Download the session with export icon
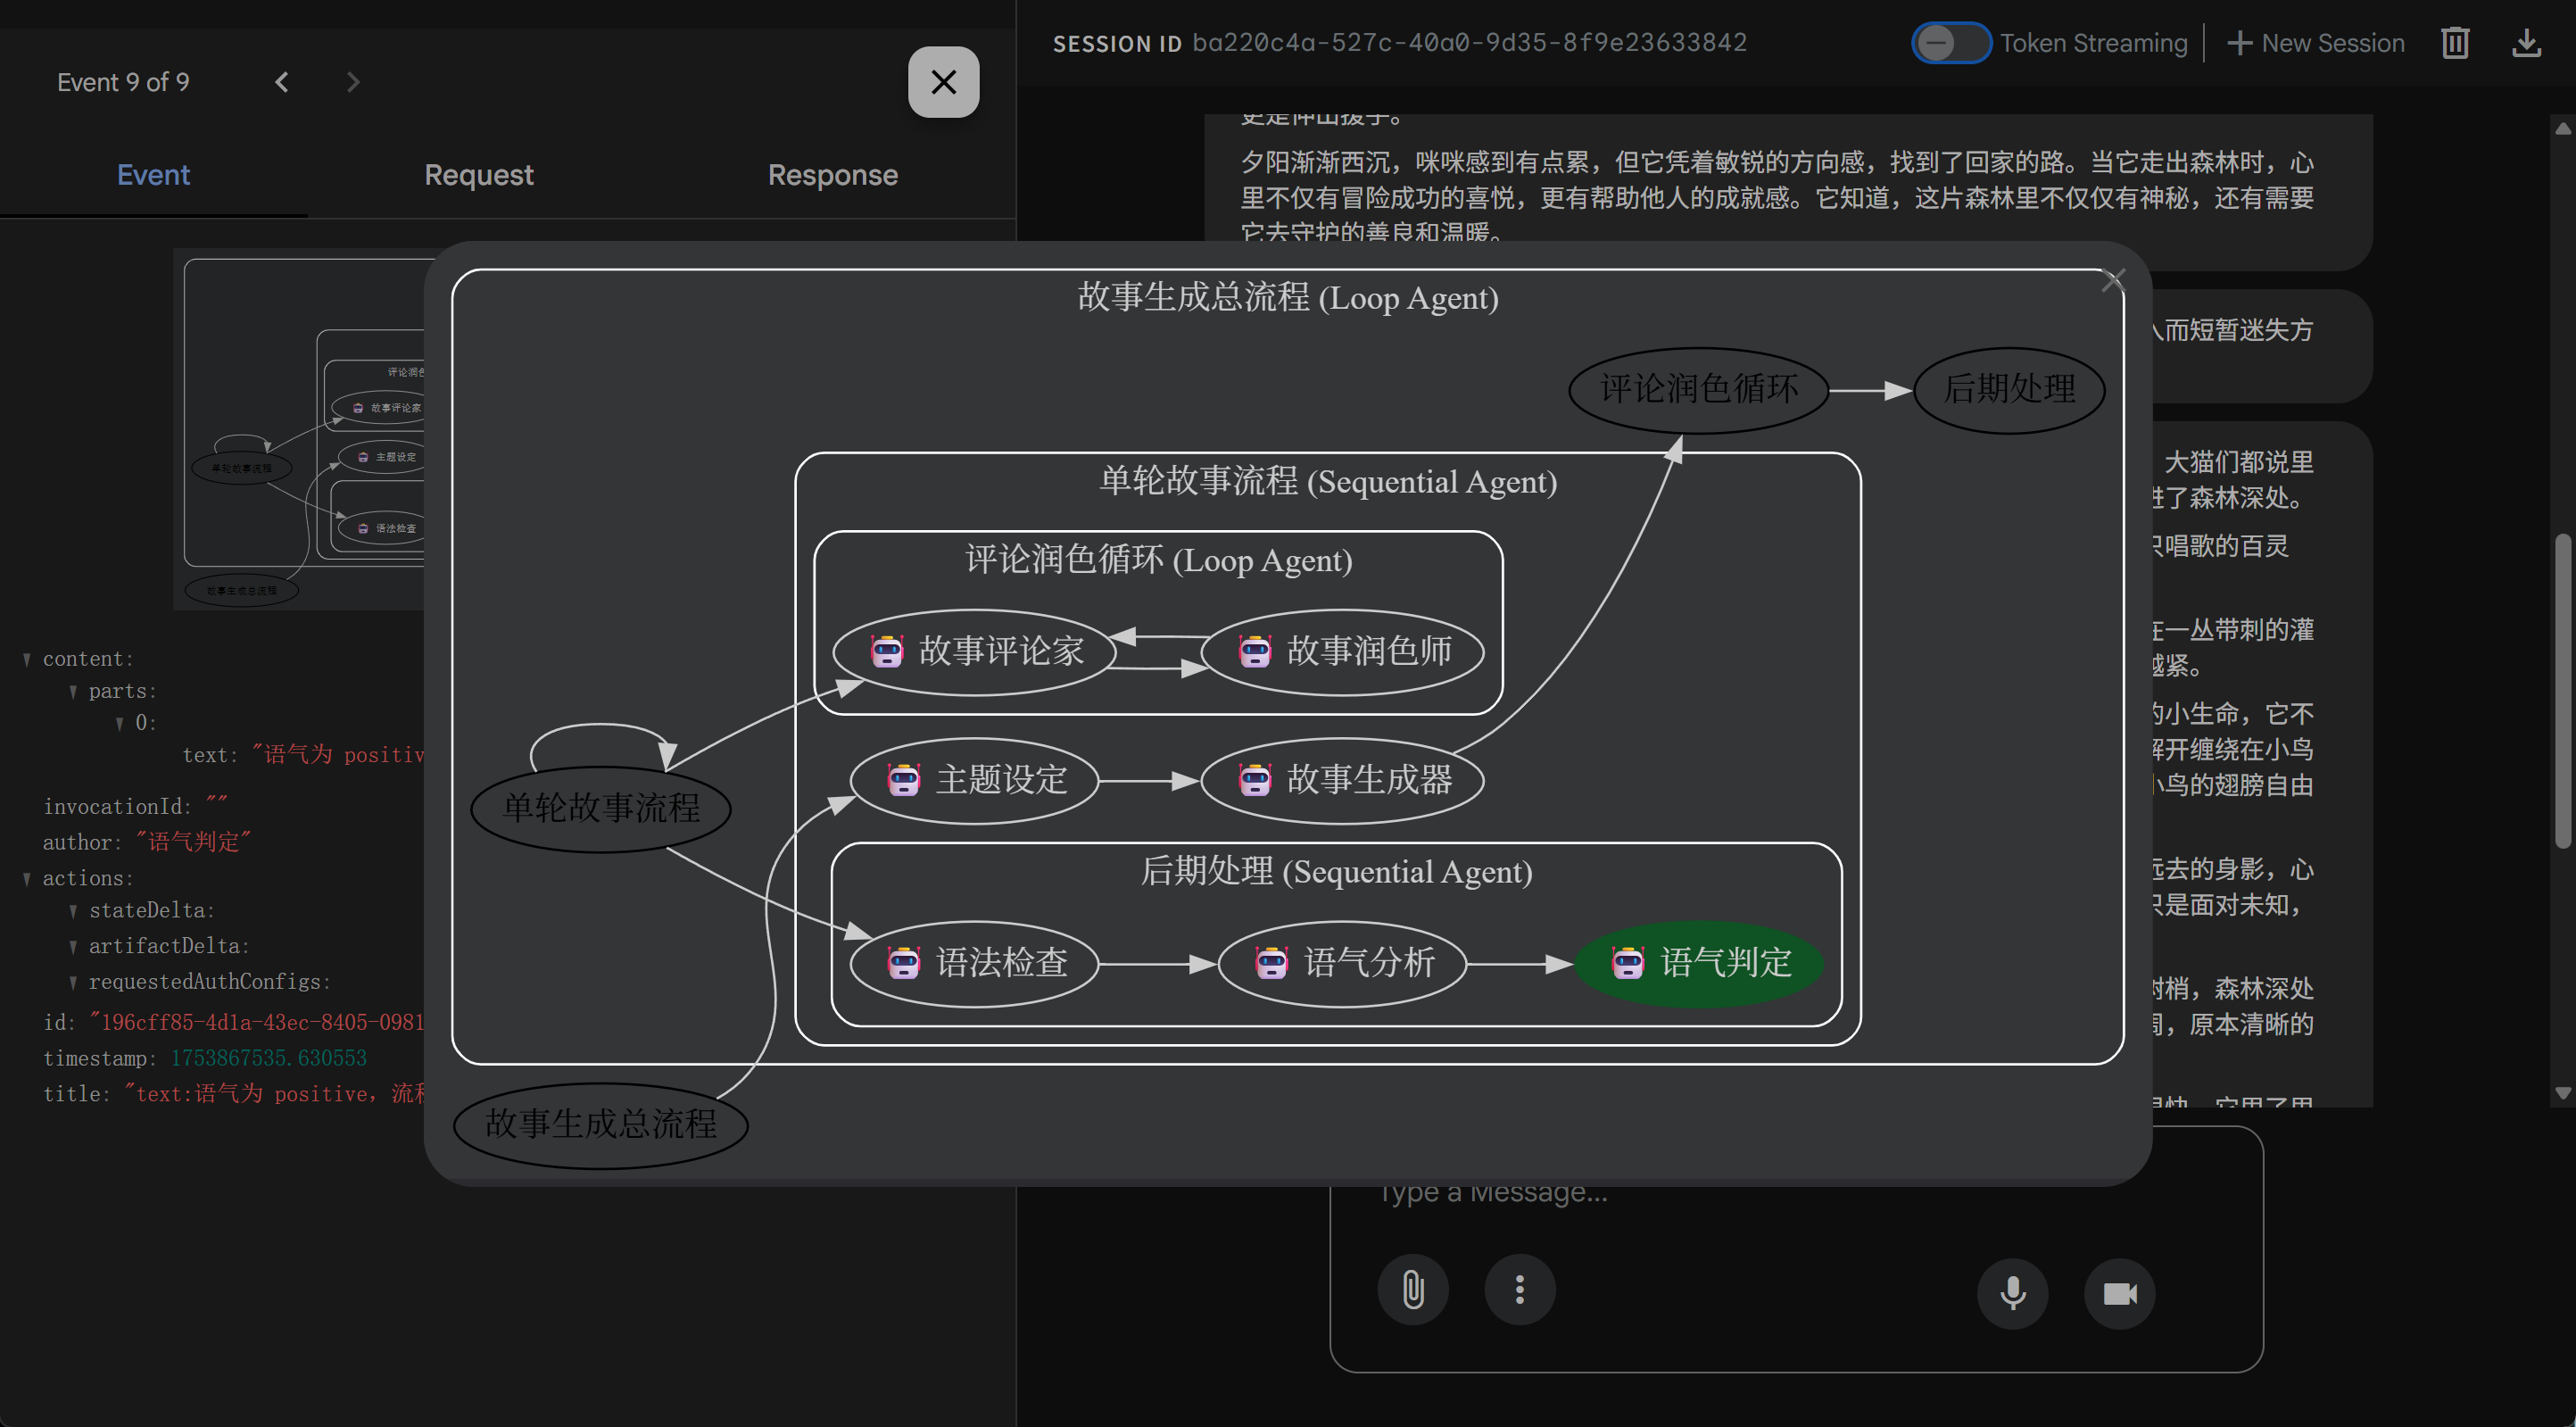The image size is (2576, 1427). pyautogui.click(x=2526, y=43)
